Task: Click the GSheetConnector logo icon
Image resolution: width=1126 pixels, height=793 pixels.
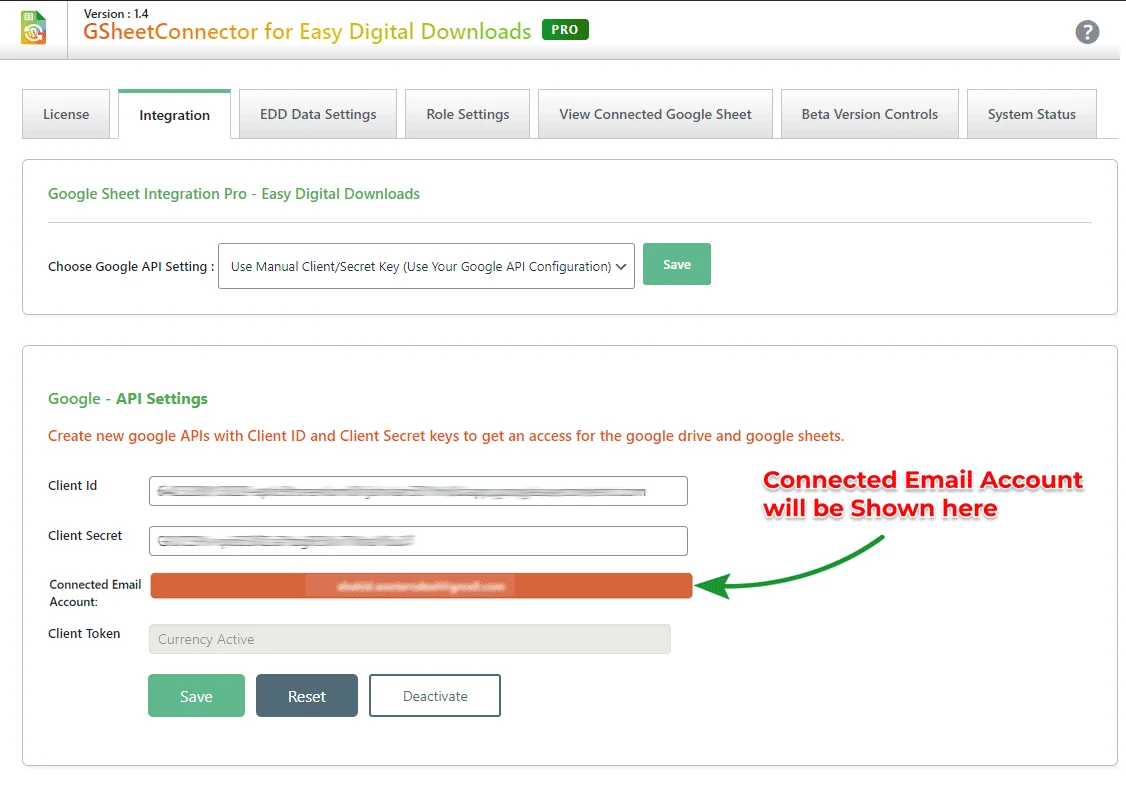Action: point(33,28)
